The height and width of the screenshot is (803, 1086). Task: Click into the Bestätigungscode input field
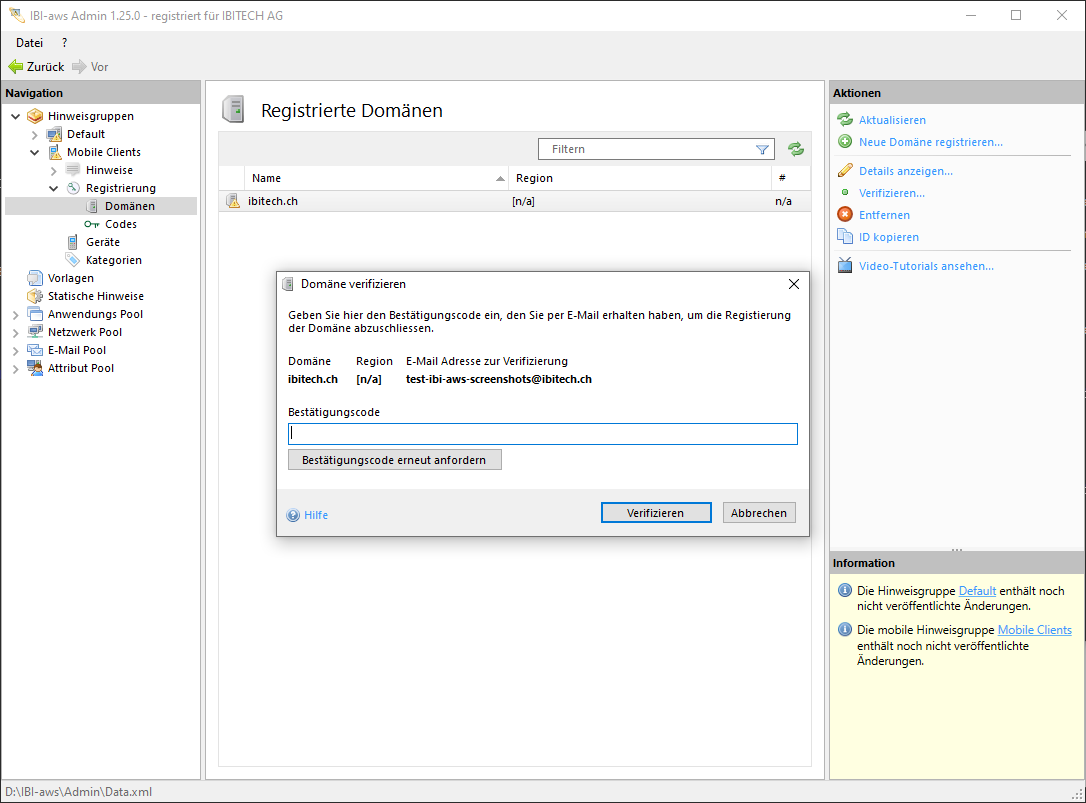pos(542,434)
